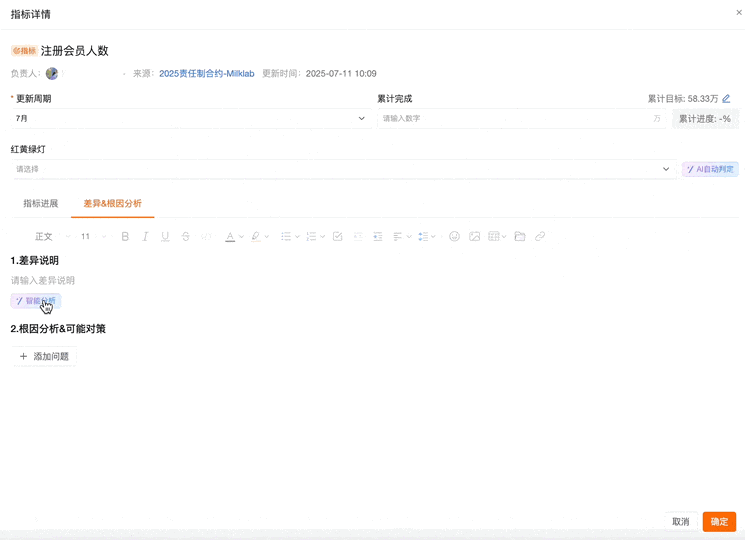Insert a checkbox task list
745x540 pixels.
click(x=337, y=237)
